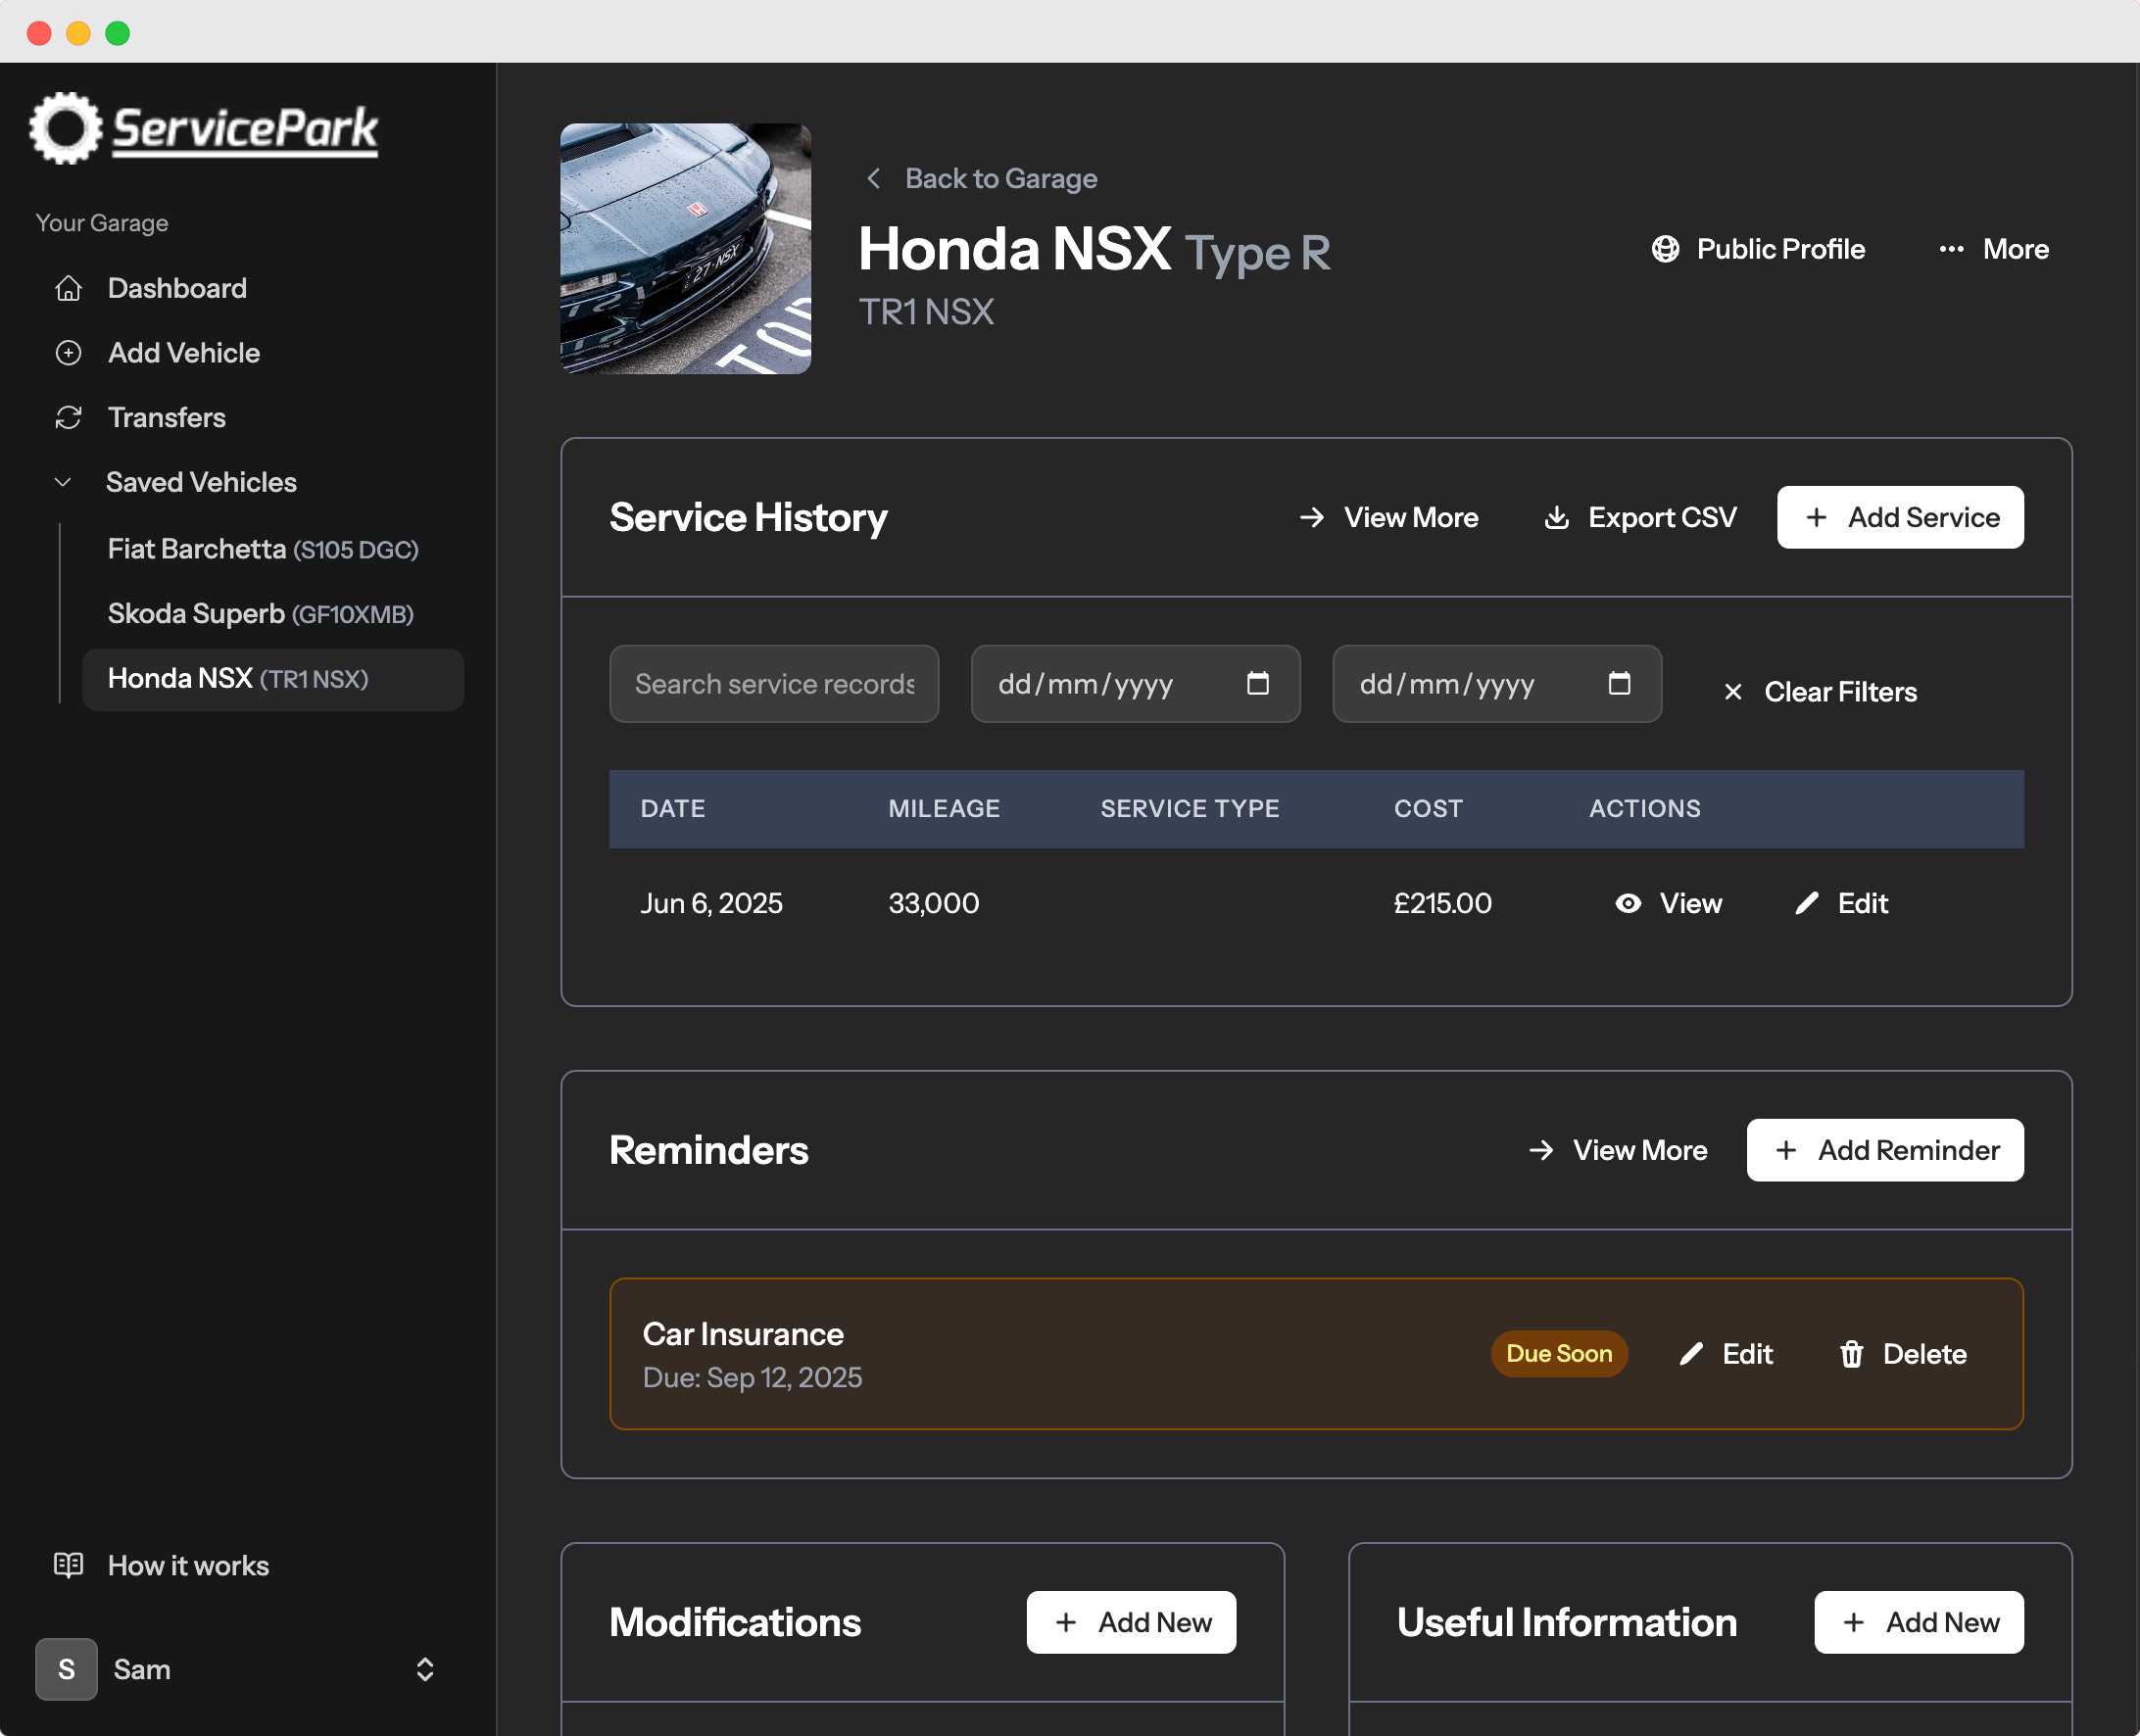Viewport: 2140px width, 1736px height.
Task: Click the Export CSV download icon
Action: pos(1556,517)
